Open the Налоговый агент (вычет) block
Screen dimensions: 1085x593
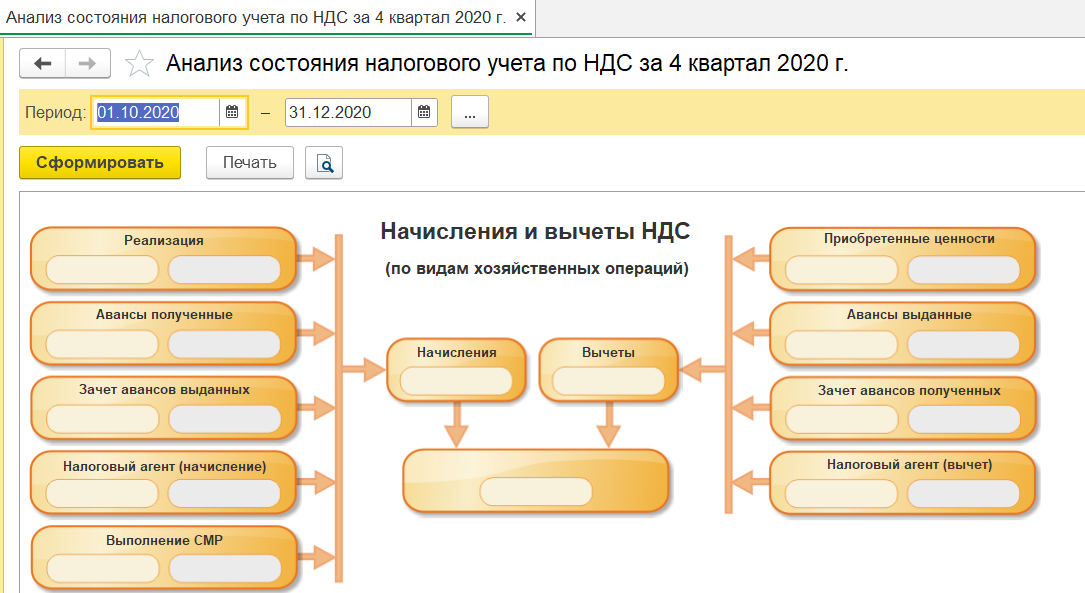pyautogui.click(x=902, y=483)
